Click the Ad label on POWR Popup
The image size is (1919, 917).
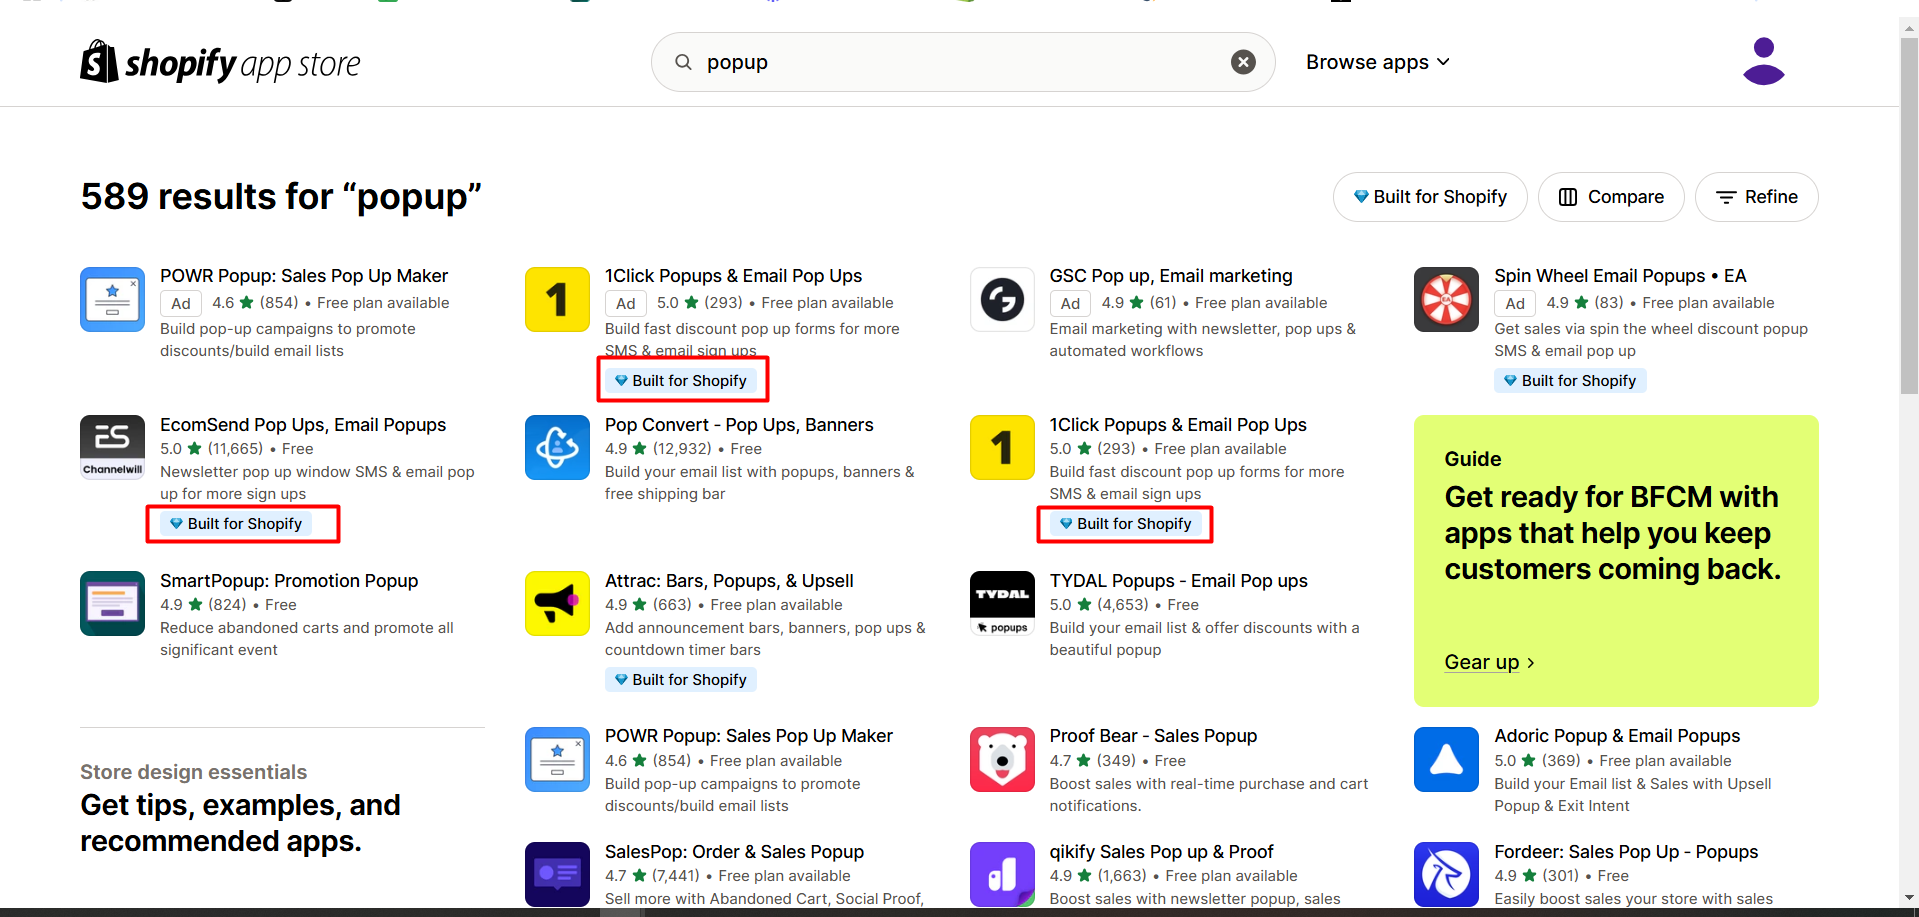[181, 303]
